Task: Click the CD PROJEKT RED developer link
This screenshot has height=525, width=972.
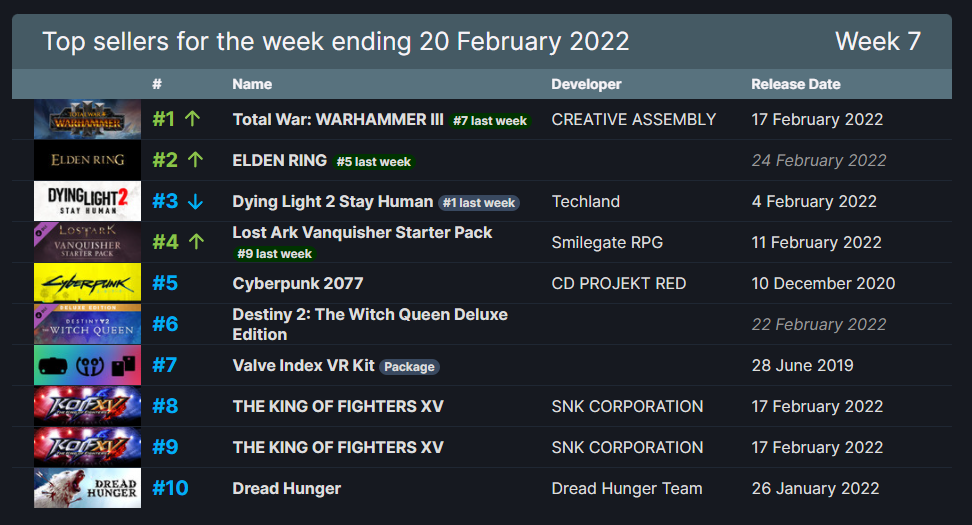Action: (x=618, y=283)
